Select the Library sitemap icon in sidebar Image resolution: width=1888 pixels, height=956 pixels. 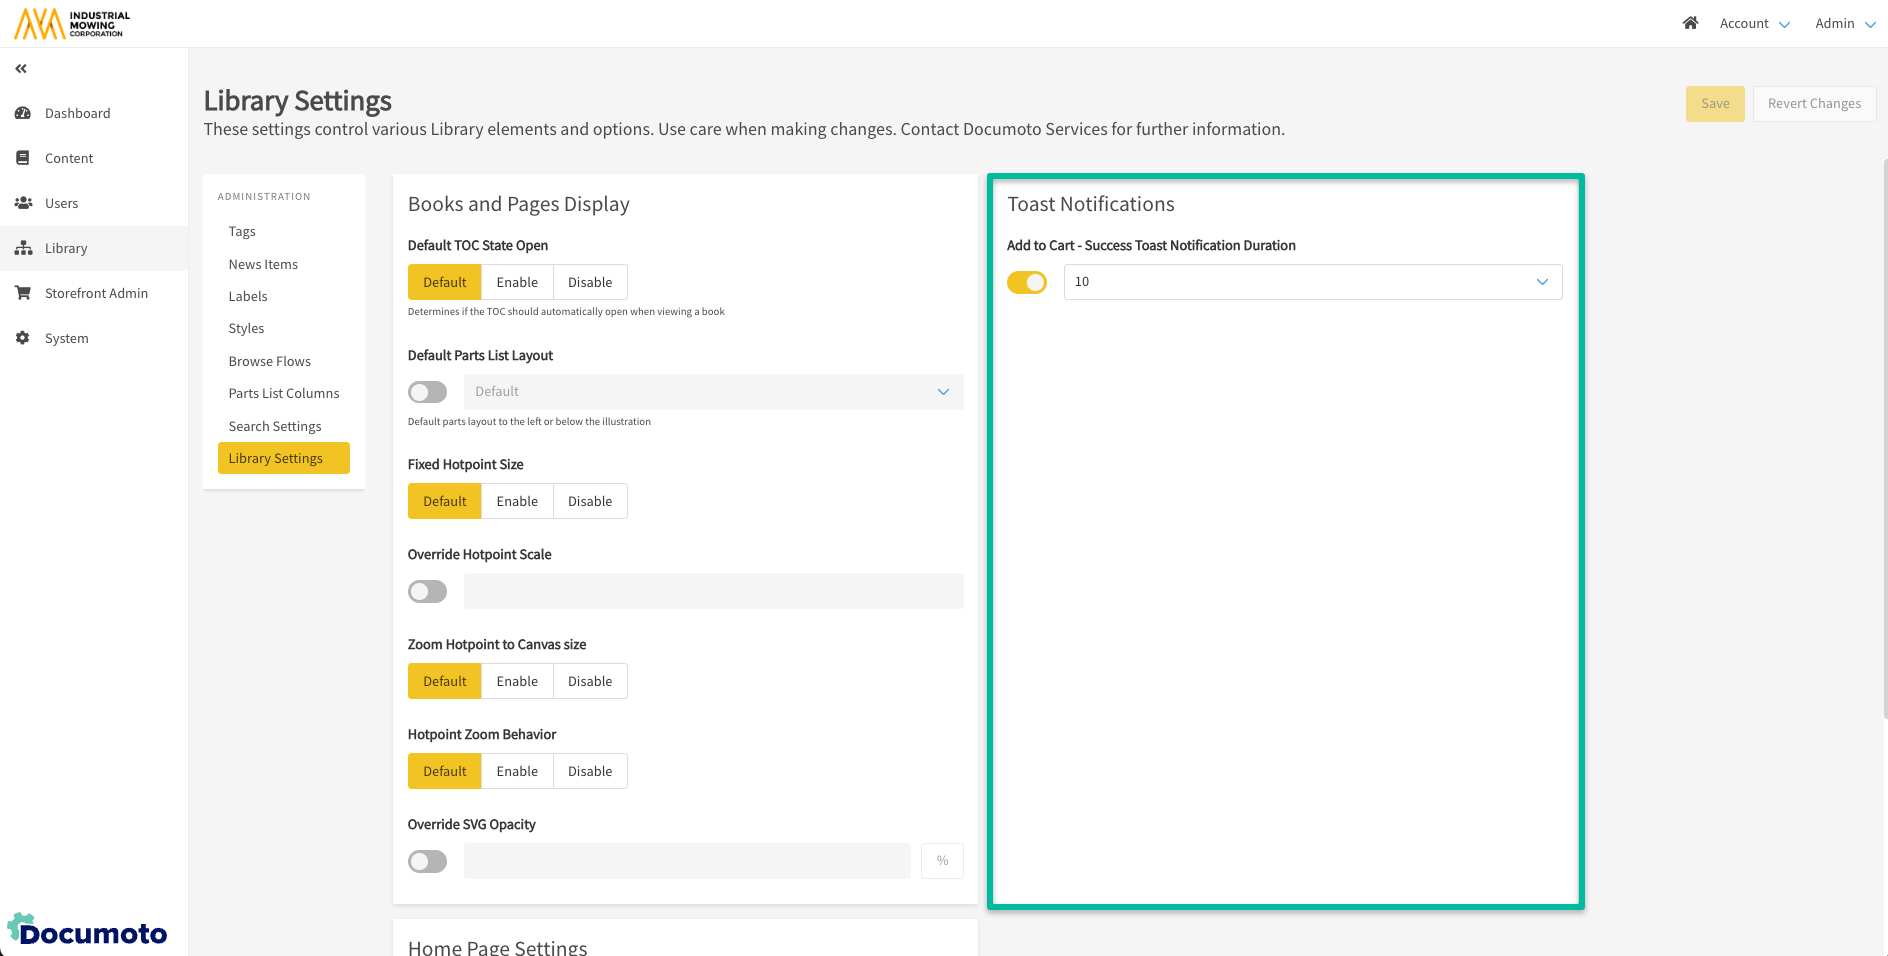click(x=23, y=248)
